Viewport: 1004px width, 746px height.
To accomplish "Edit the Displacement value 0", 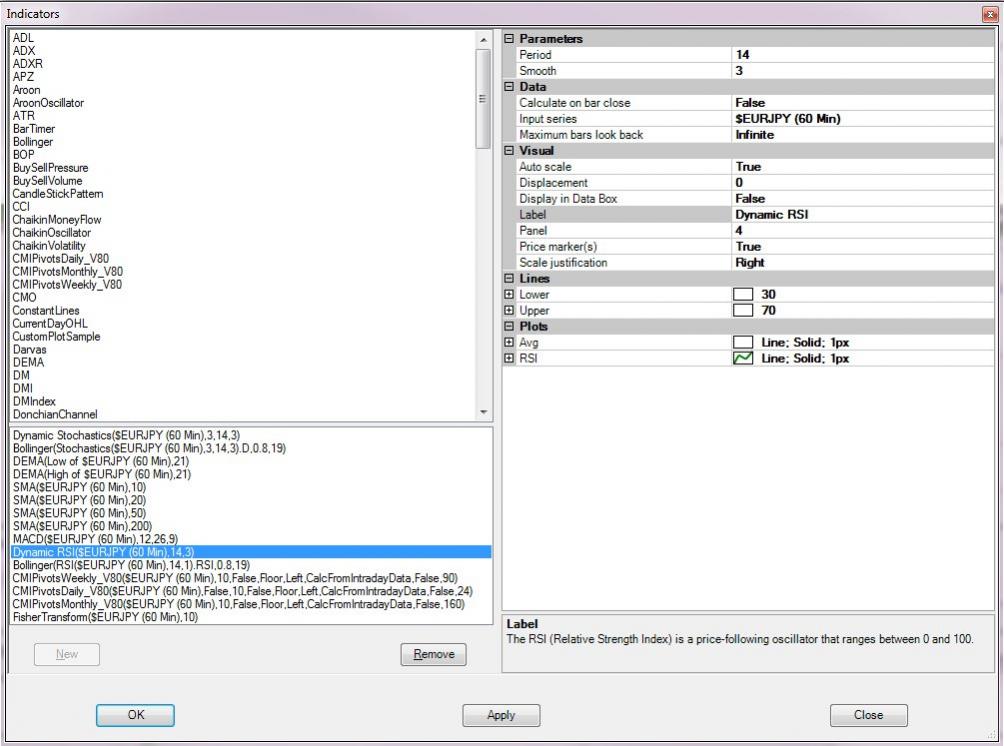I will click(862, 182).
